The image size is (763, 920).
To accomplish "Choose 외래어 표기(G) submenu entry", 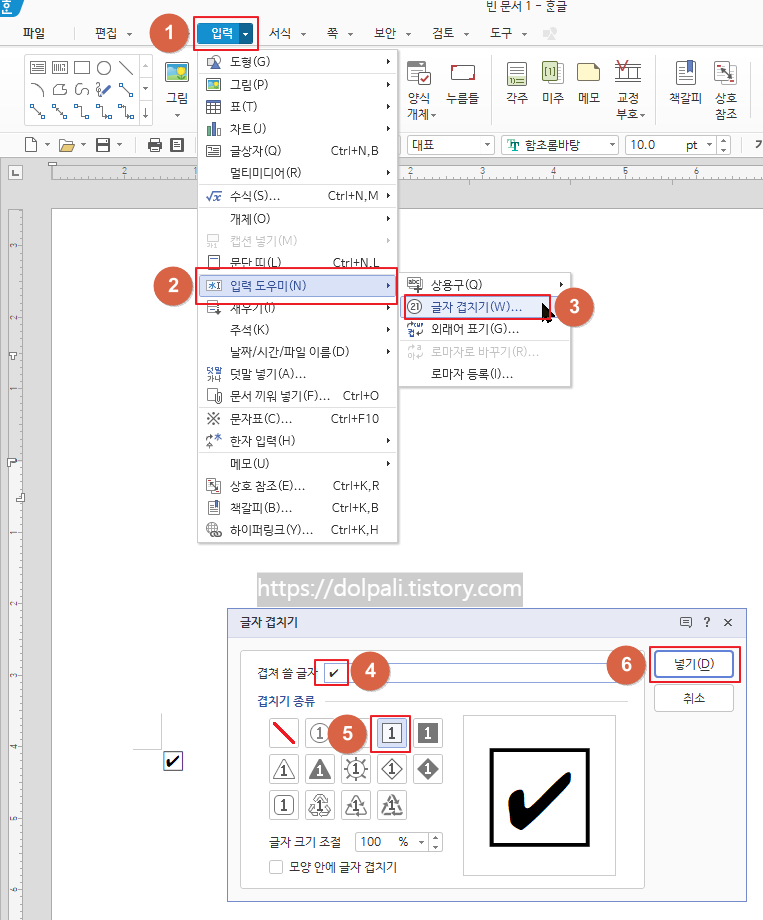I will pyautogui.click(x=485, y=329).
